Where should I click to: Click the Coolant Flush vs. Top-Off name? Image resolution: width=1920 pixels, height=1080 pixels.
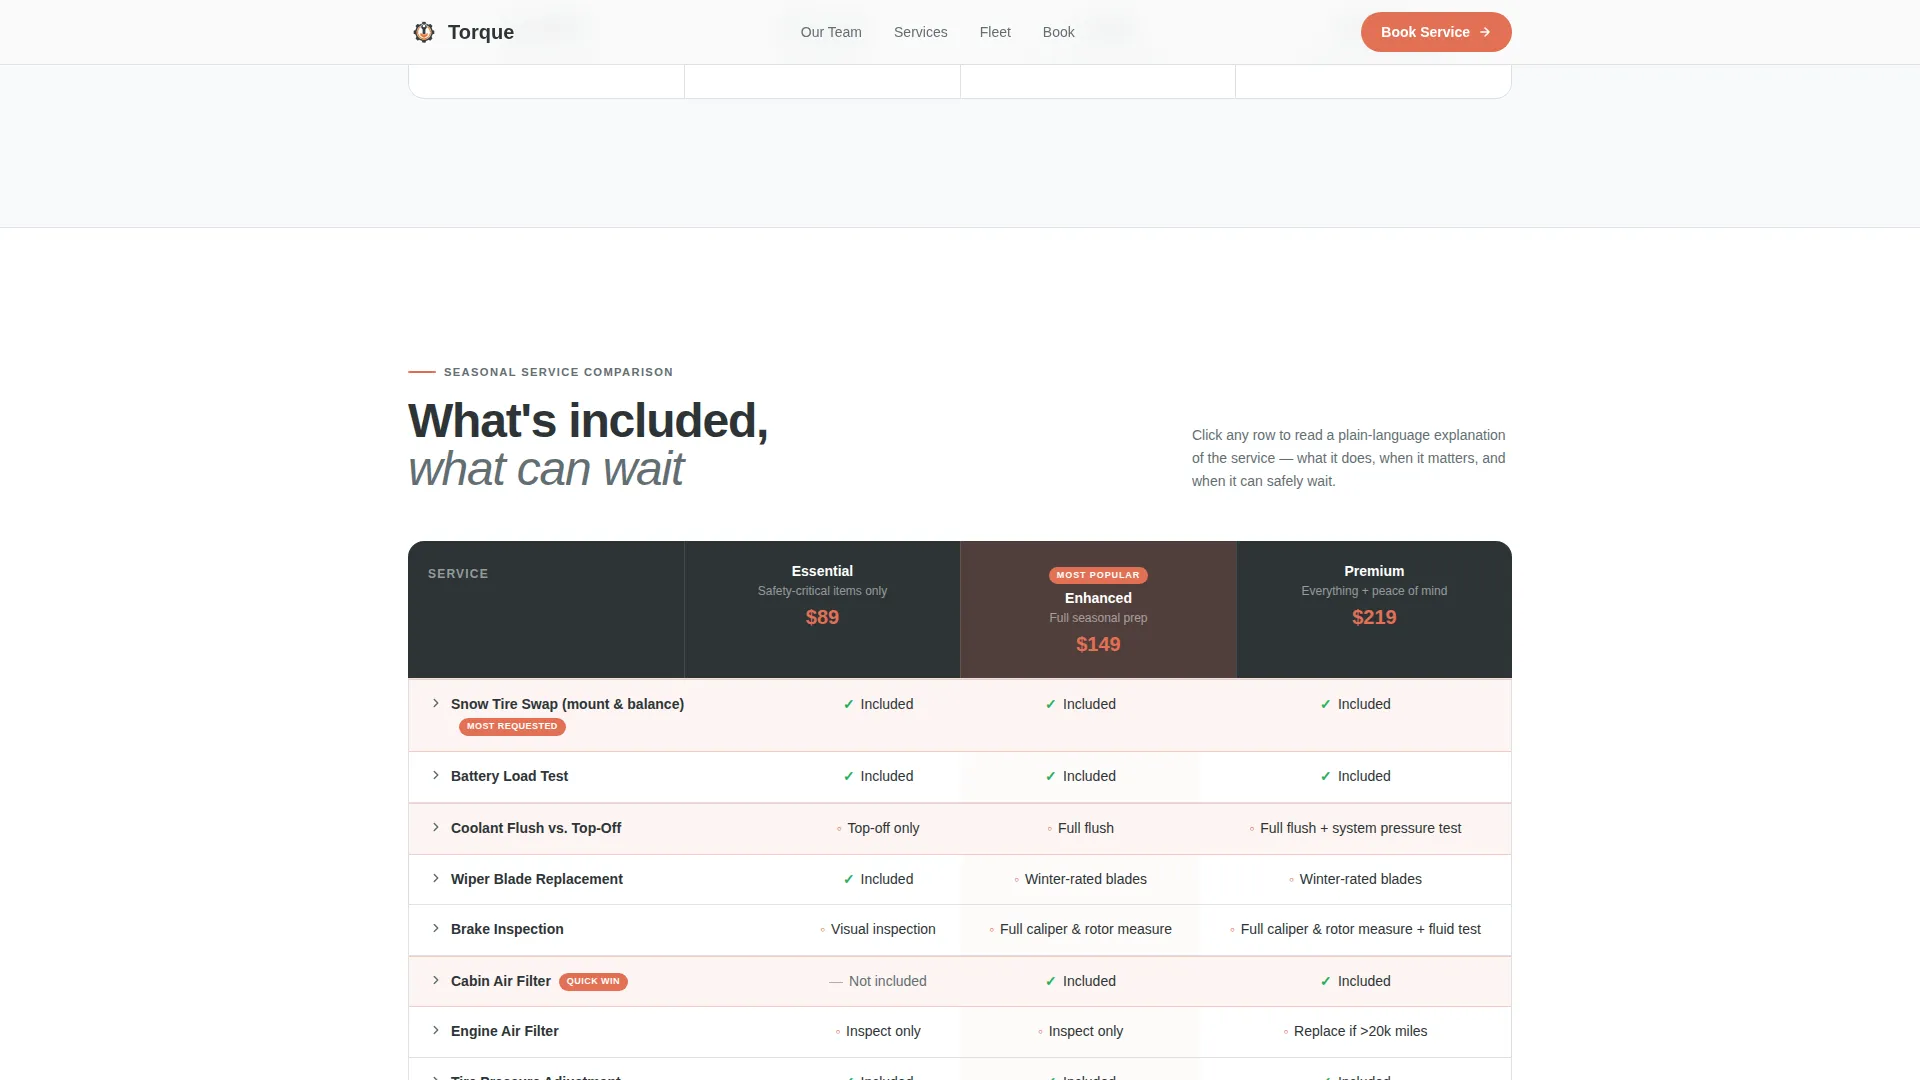[x=536, y=828]
